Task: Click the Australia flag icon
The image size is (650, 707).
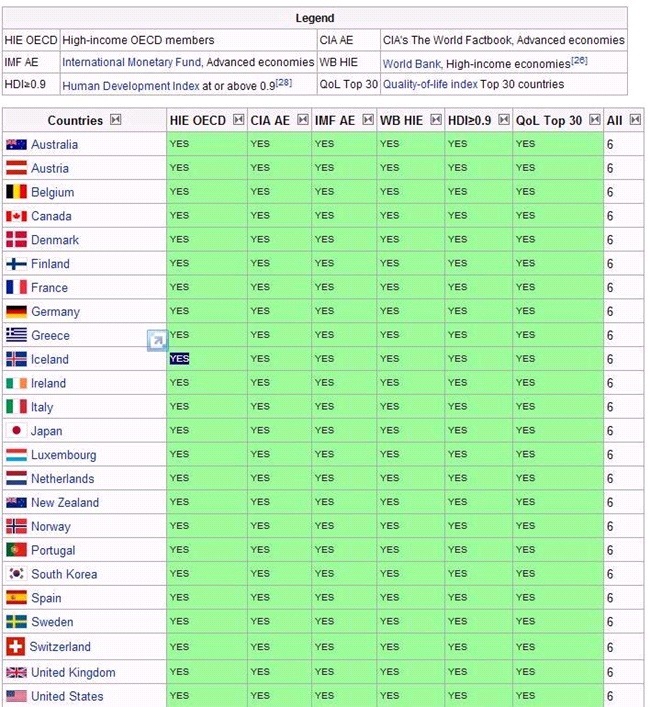Action: (x=16, y=145)
